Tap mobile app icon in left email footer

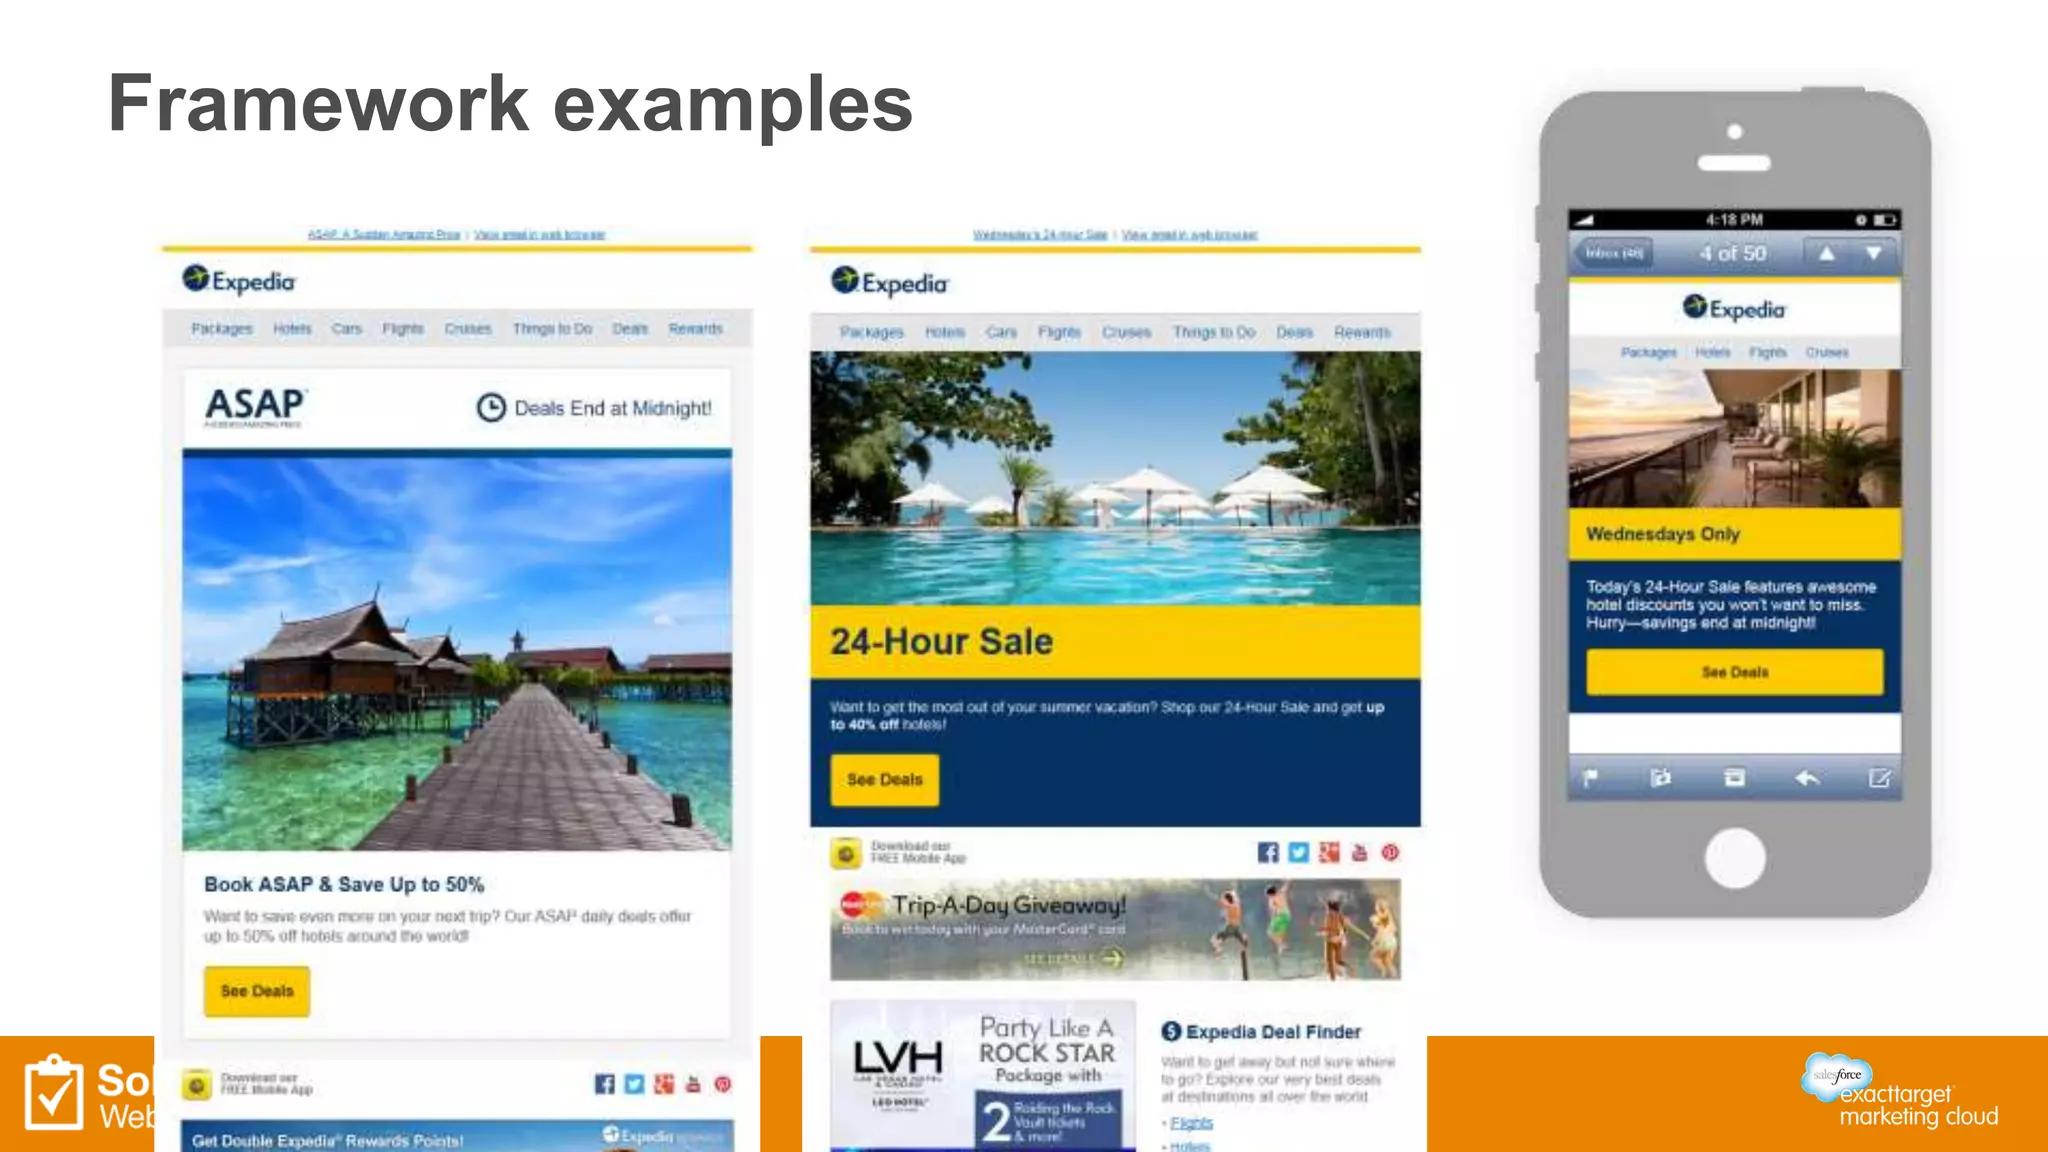click(x=197, y=1085)
